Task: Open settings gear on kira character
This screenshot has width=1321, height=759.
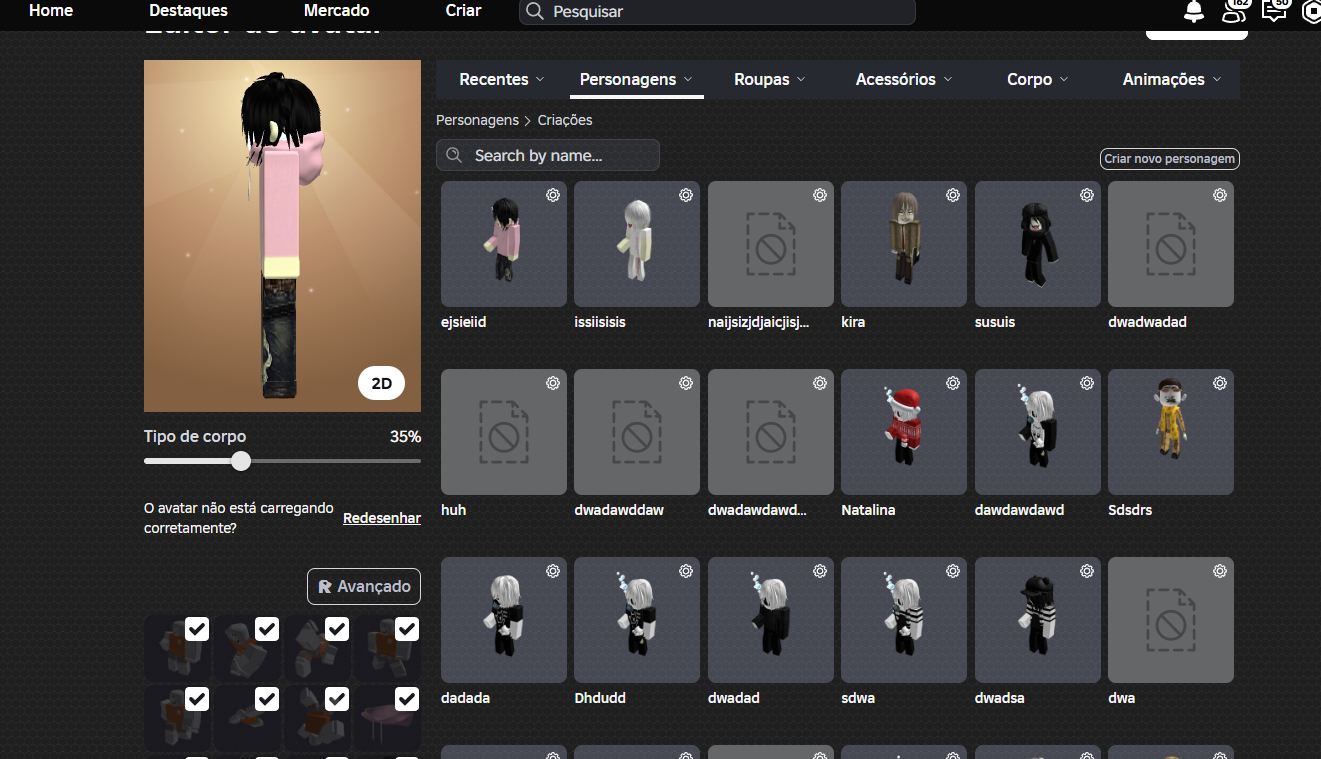Action: (x=953, y=195)
